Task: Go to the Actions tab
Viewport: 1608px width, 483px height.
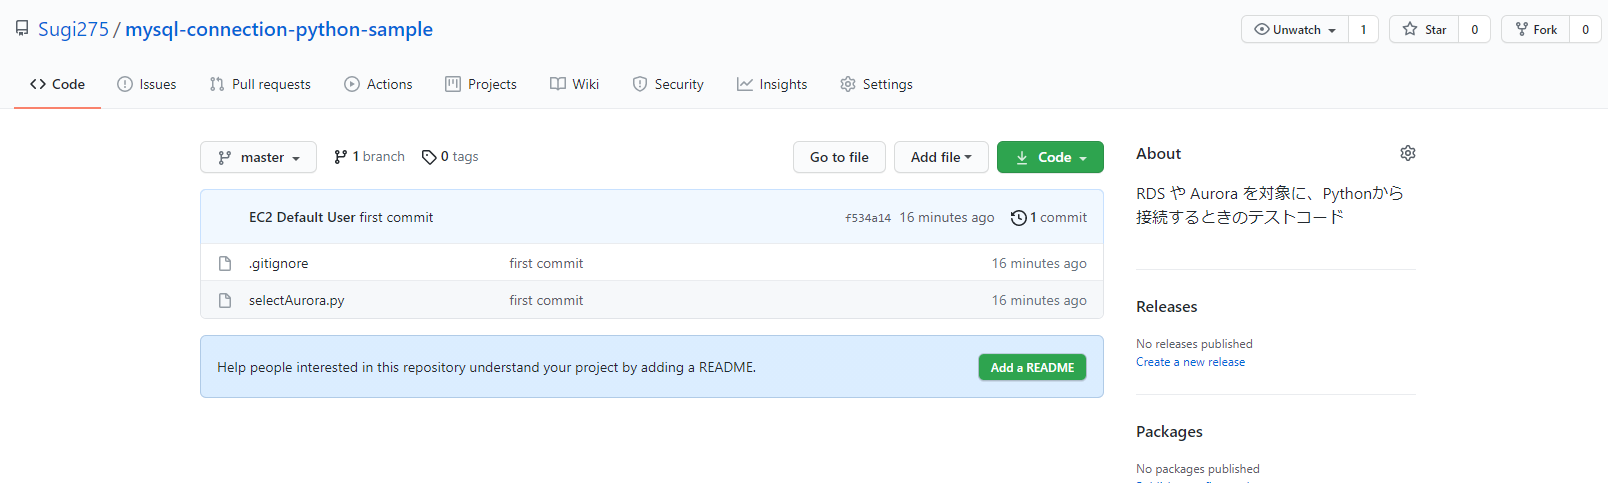Action: pyautogui.click(x=378, y=84)
